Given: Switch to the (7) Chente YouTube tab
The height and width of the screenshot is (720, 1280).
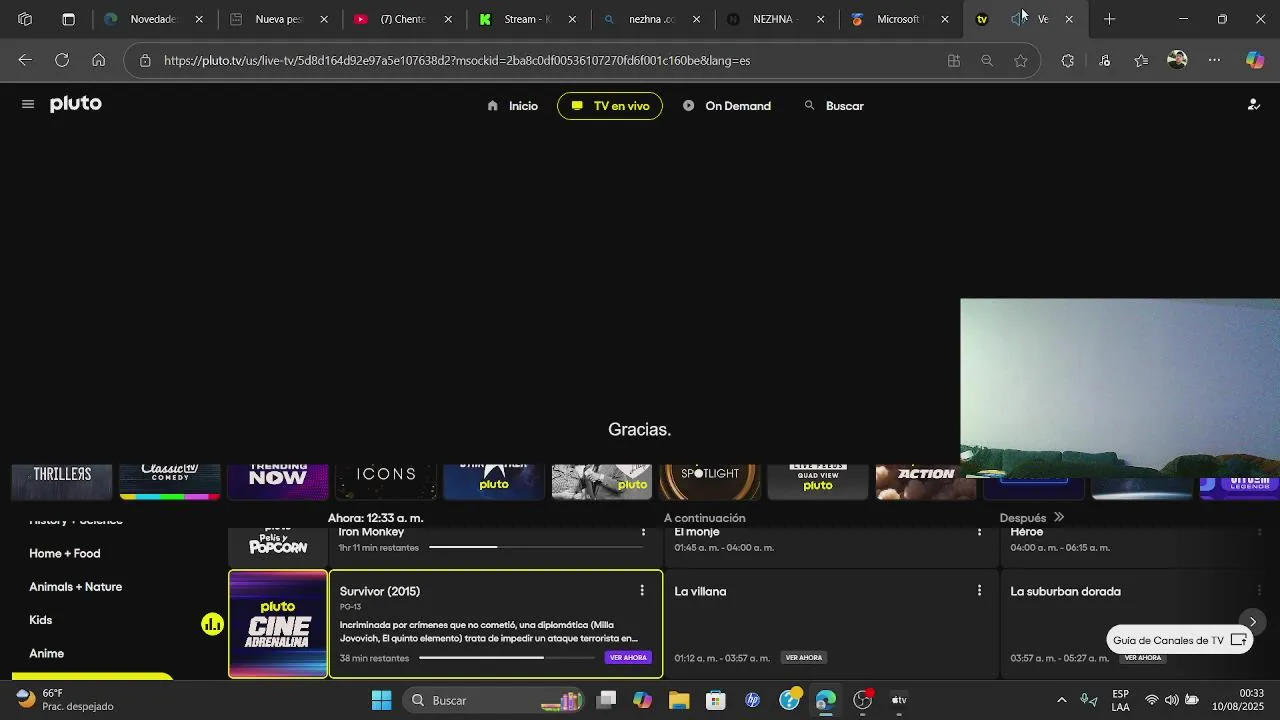Looking at the screenshot, I should [402, 19].
